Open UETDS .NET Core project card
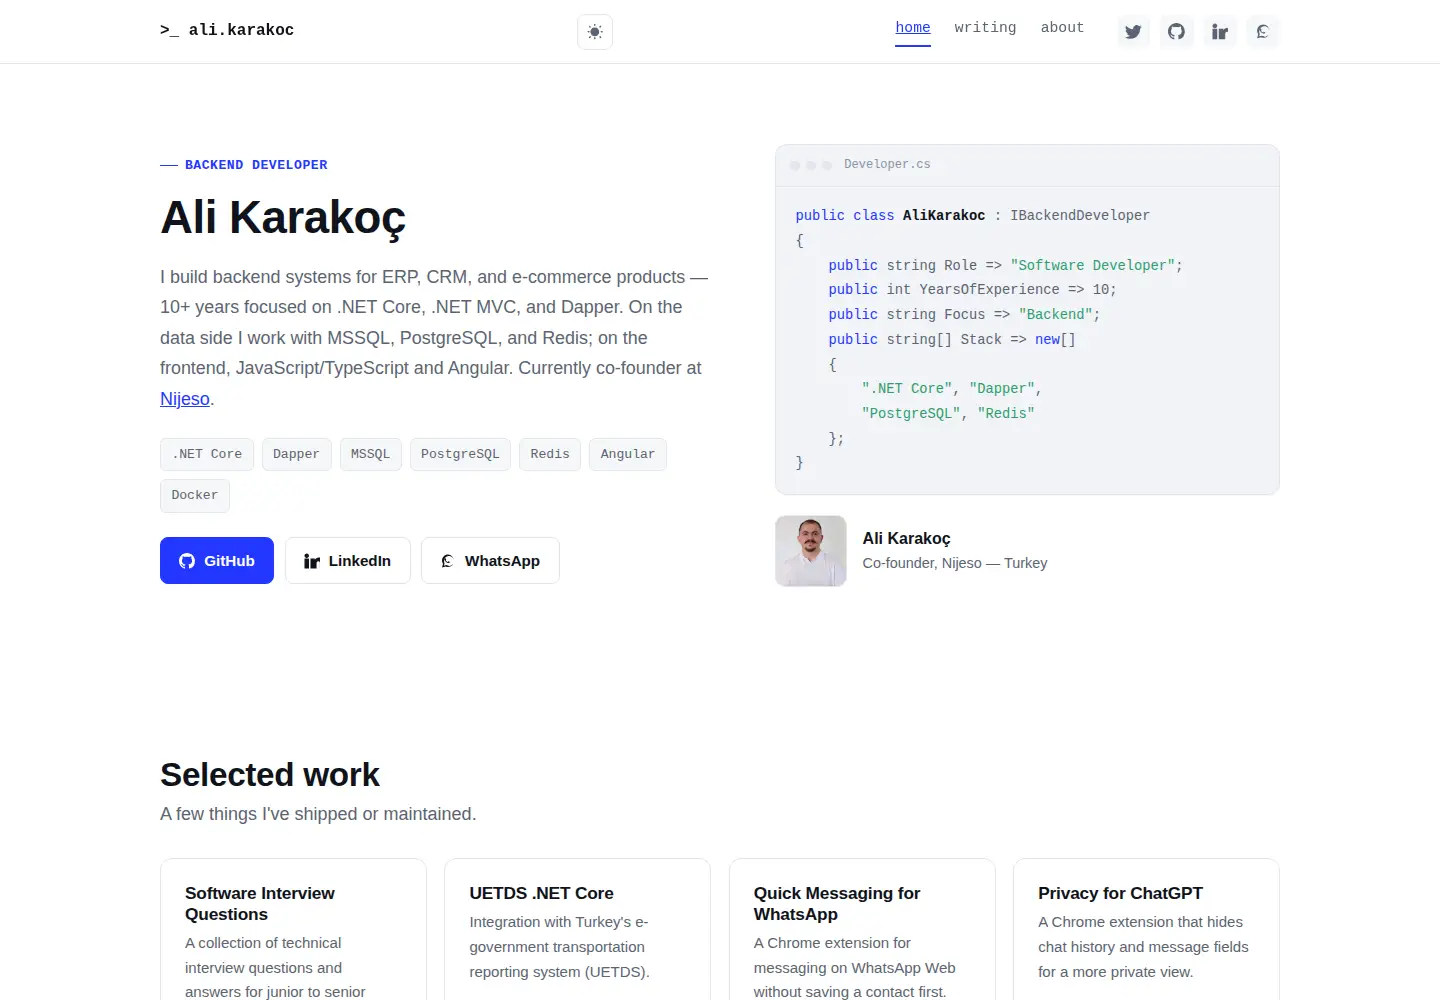 click(577, 930)
